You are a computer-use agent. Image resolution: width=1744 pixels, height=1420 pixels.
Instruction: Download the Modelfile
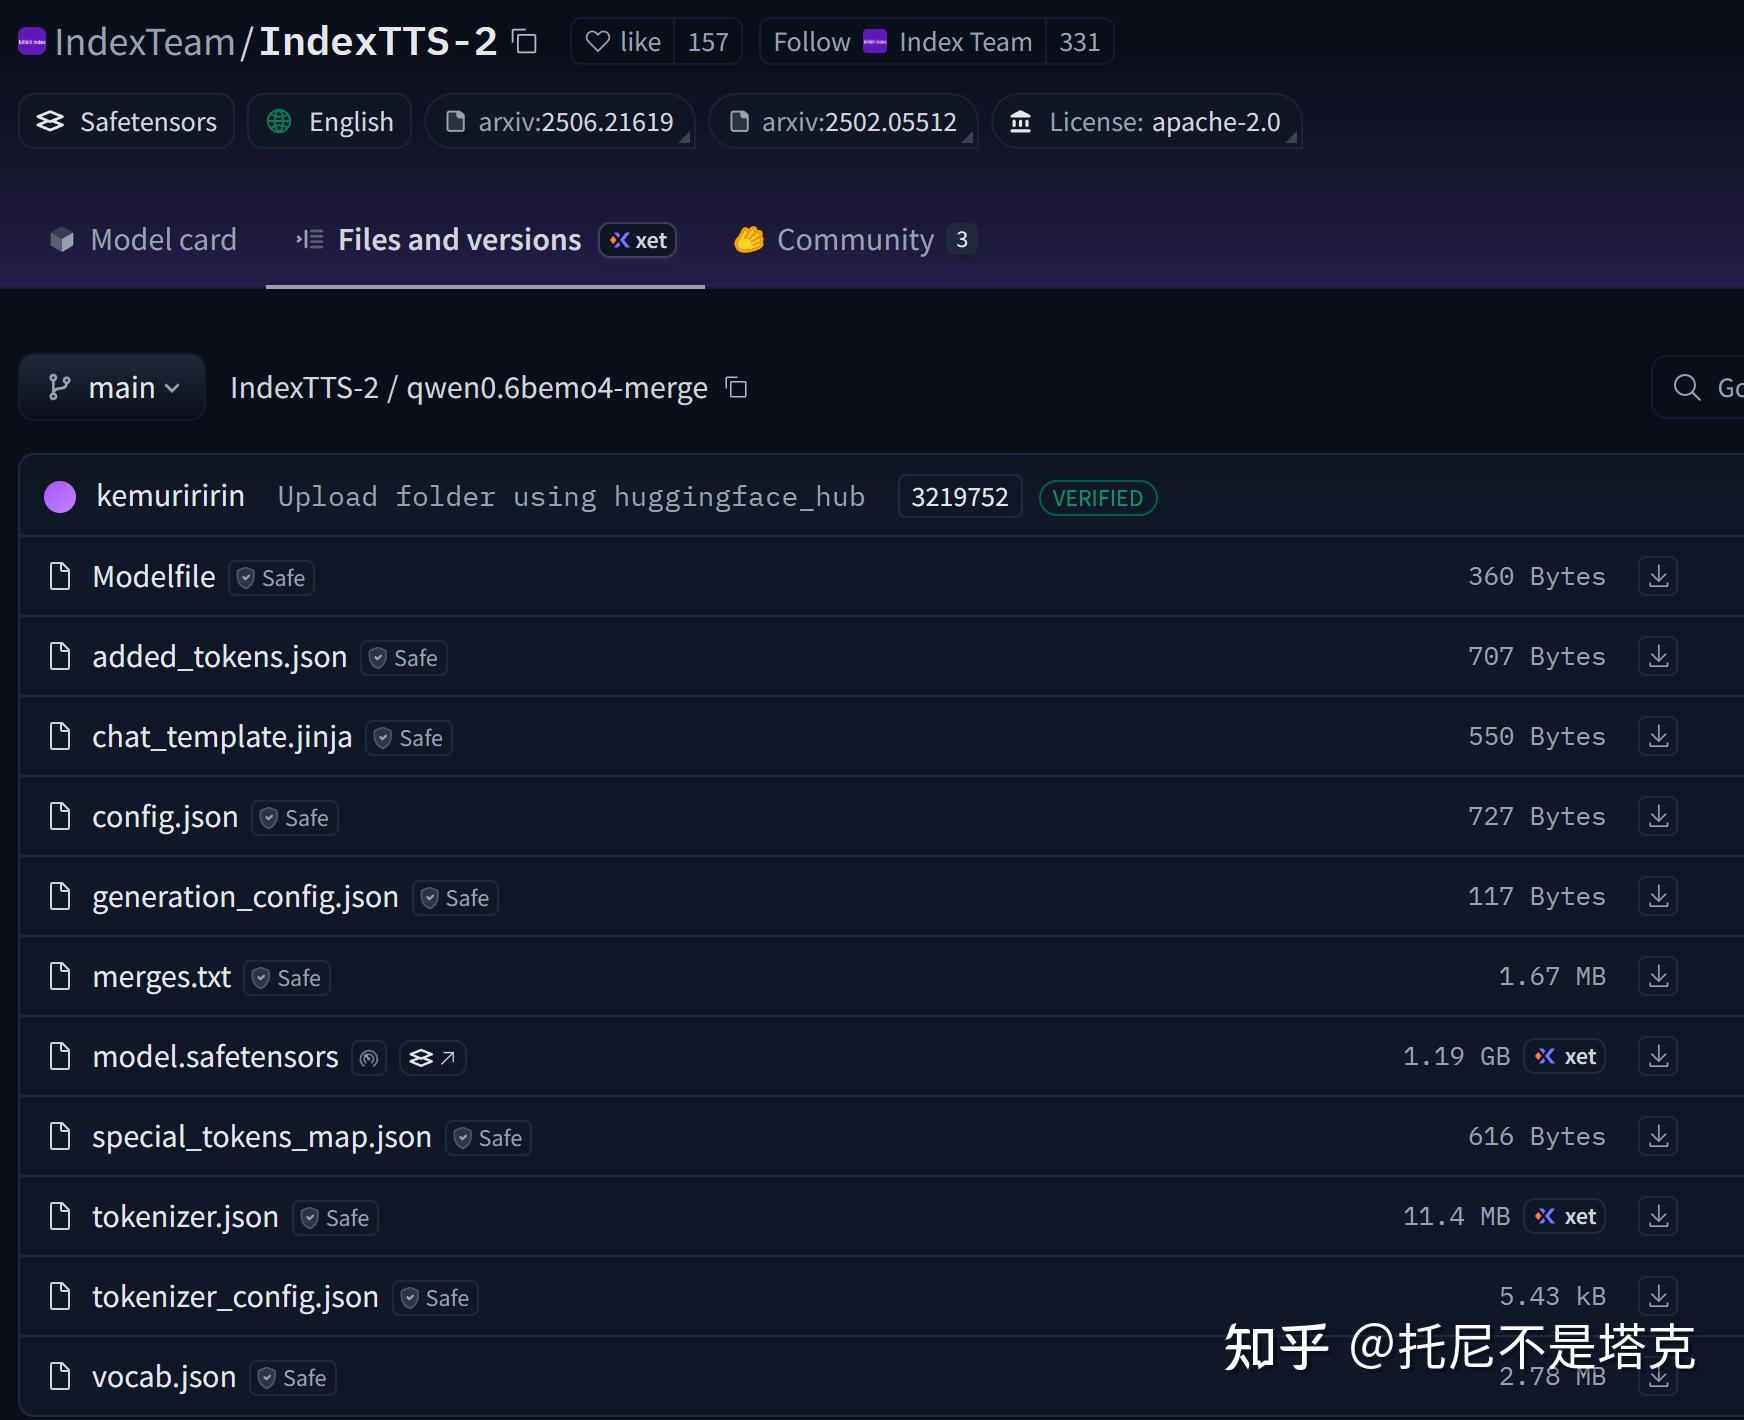(x=1658, y=576)
